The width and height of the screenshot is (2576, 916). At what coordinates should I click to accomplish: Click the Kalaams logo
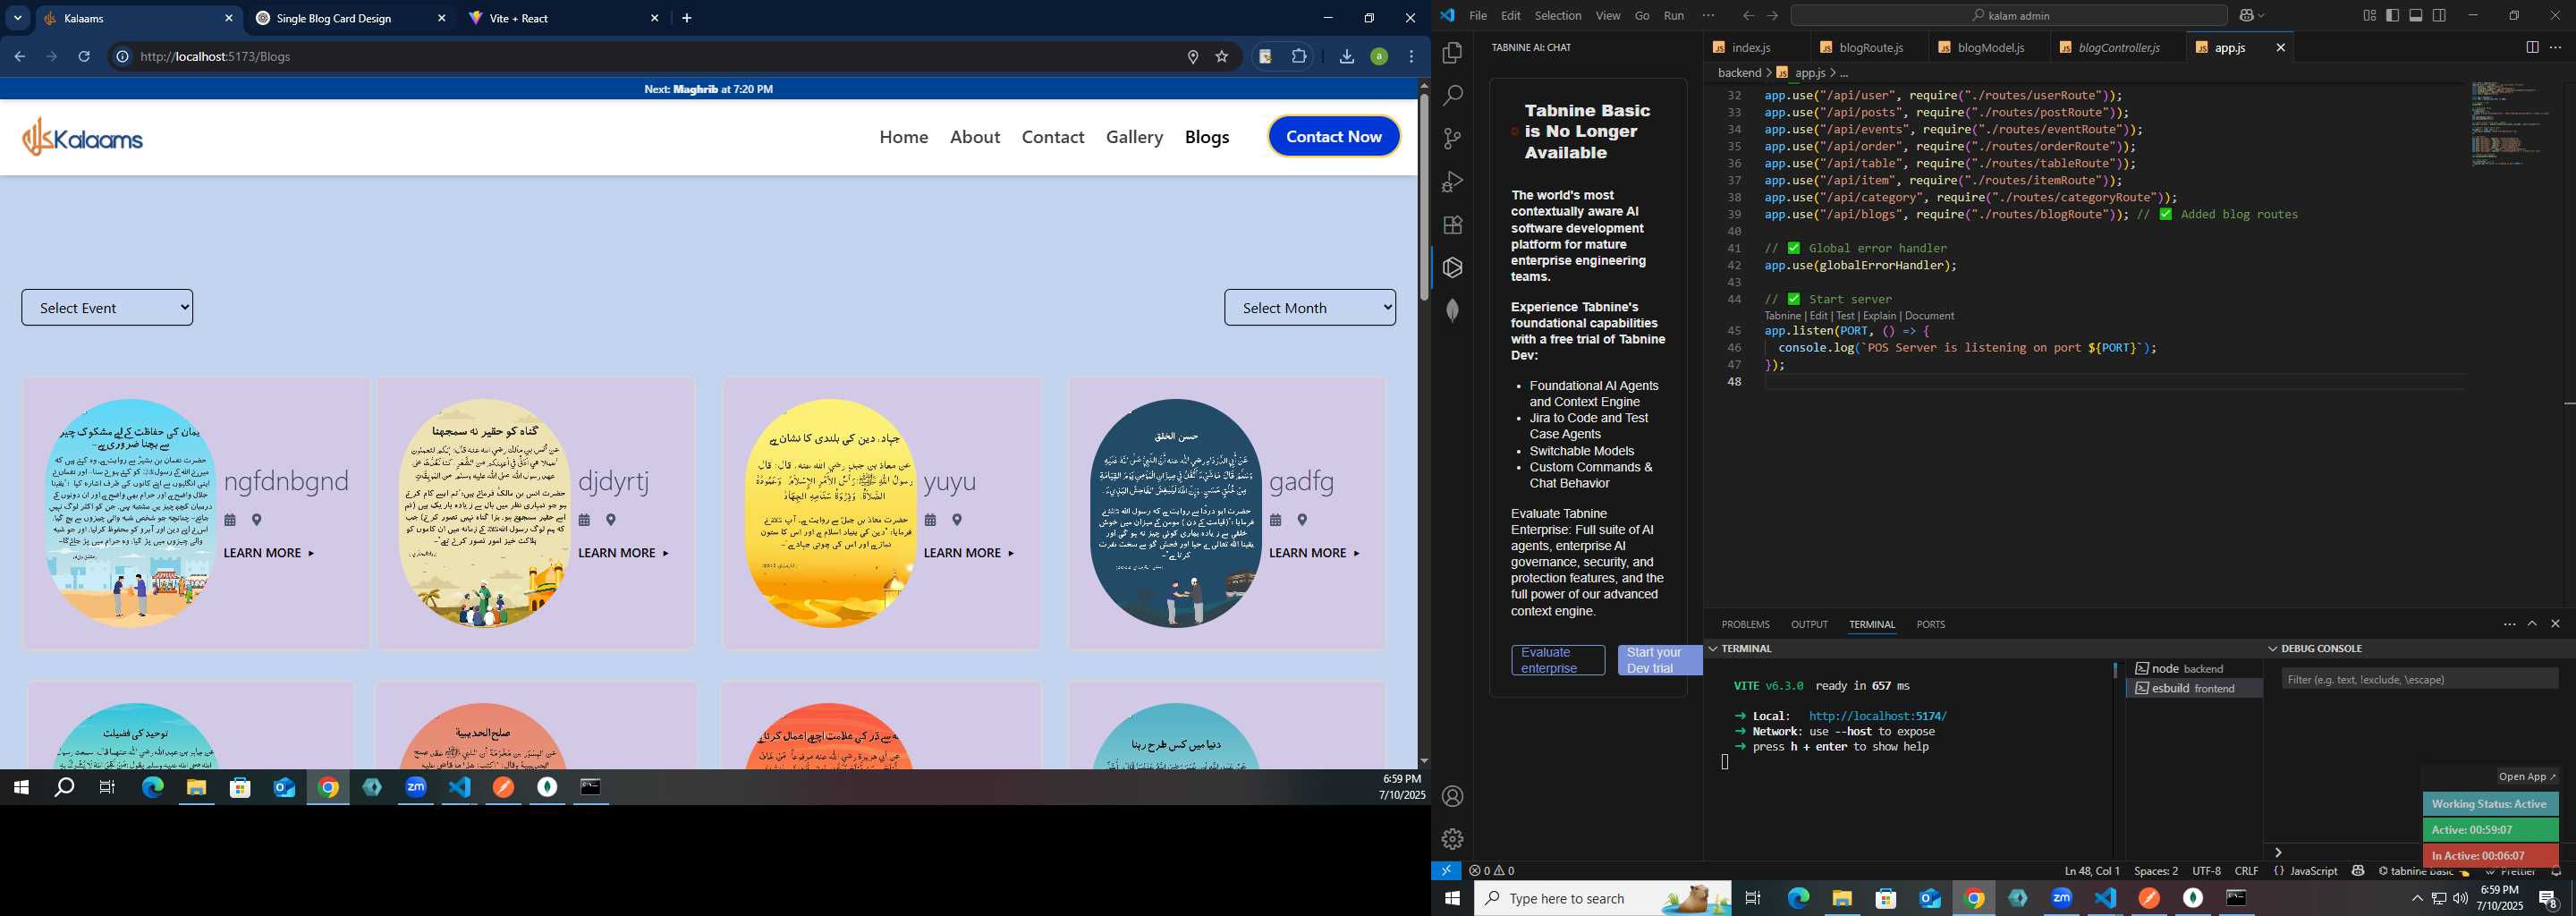83,137
